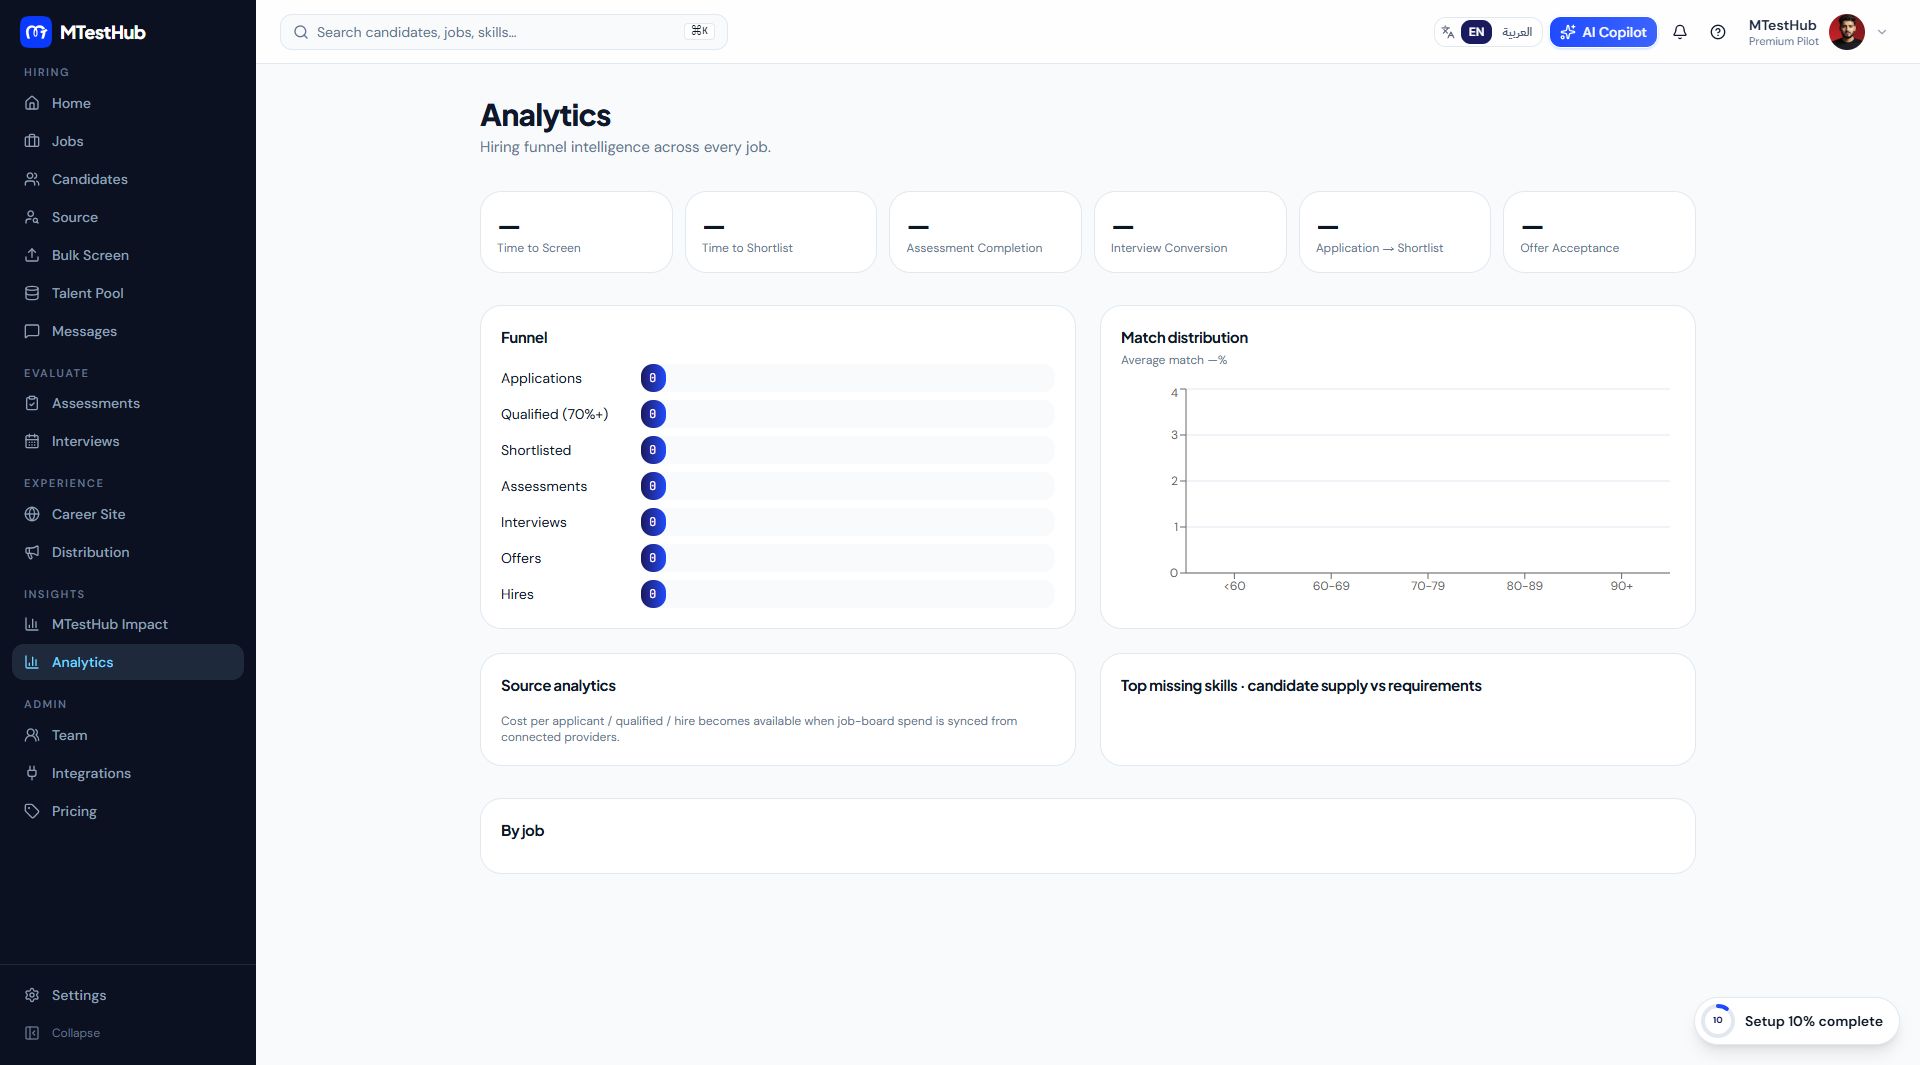1920x1065 pixels.
Task: Open the AI Copilot button
Action: pos(1603,32)
